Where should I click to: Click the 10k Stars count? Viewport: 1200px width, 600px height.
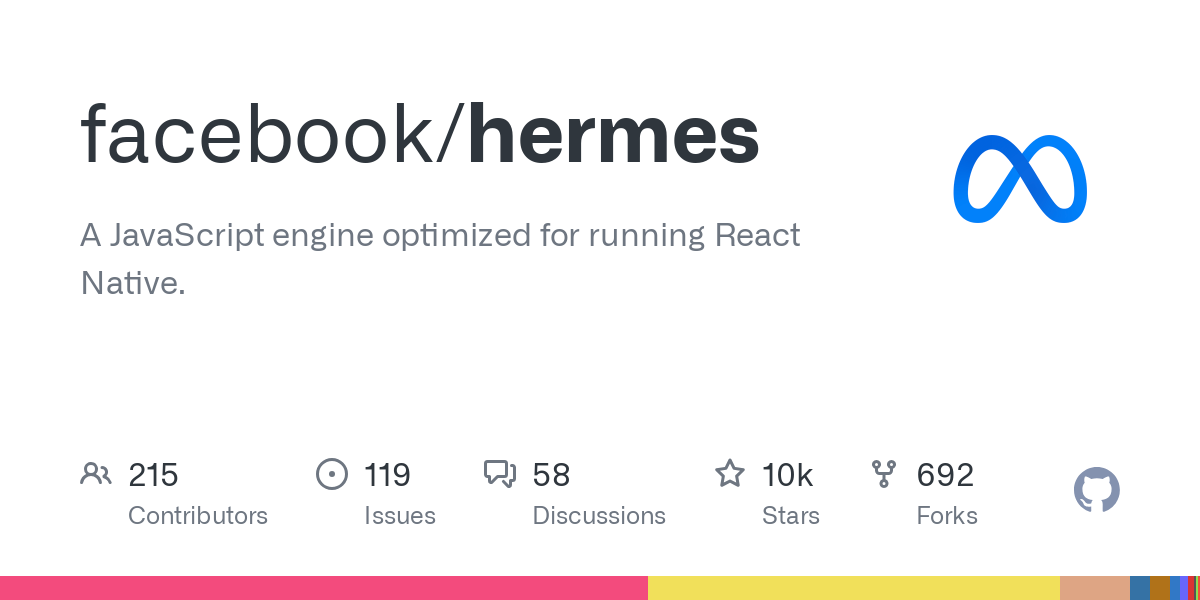pyautogui.click(x=787, y=474)
